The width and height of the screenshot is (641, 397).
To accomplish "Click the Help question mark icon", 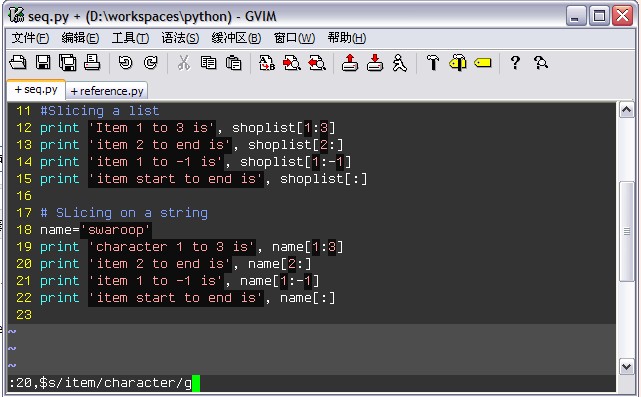I will tap(515, 63).
